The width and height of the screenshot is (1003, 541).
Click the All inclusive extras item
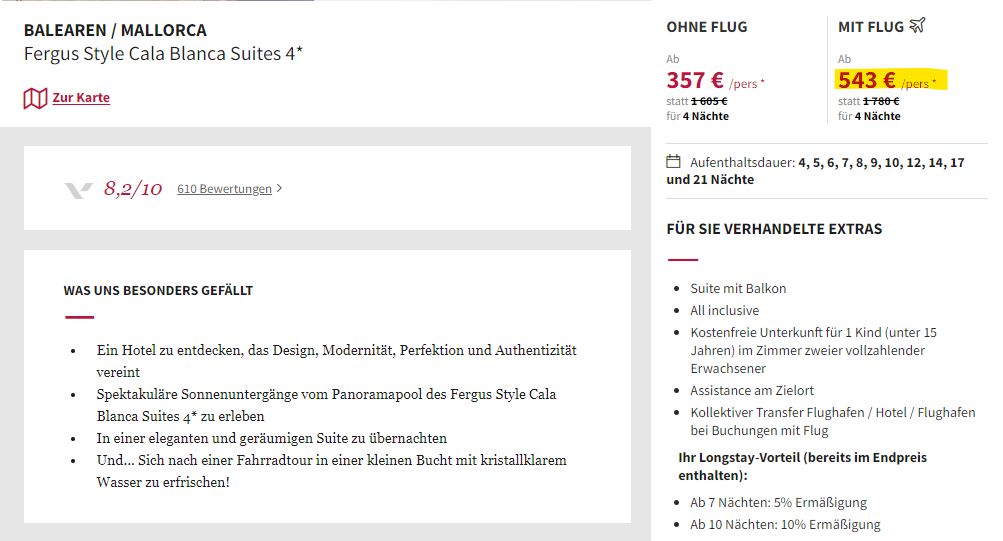click(725, 310)
